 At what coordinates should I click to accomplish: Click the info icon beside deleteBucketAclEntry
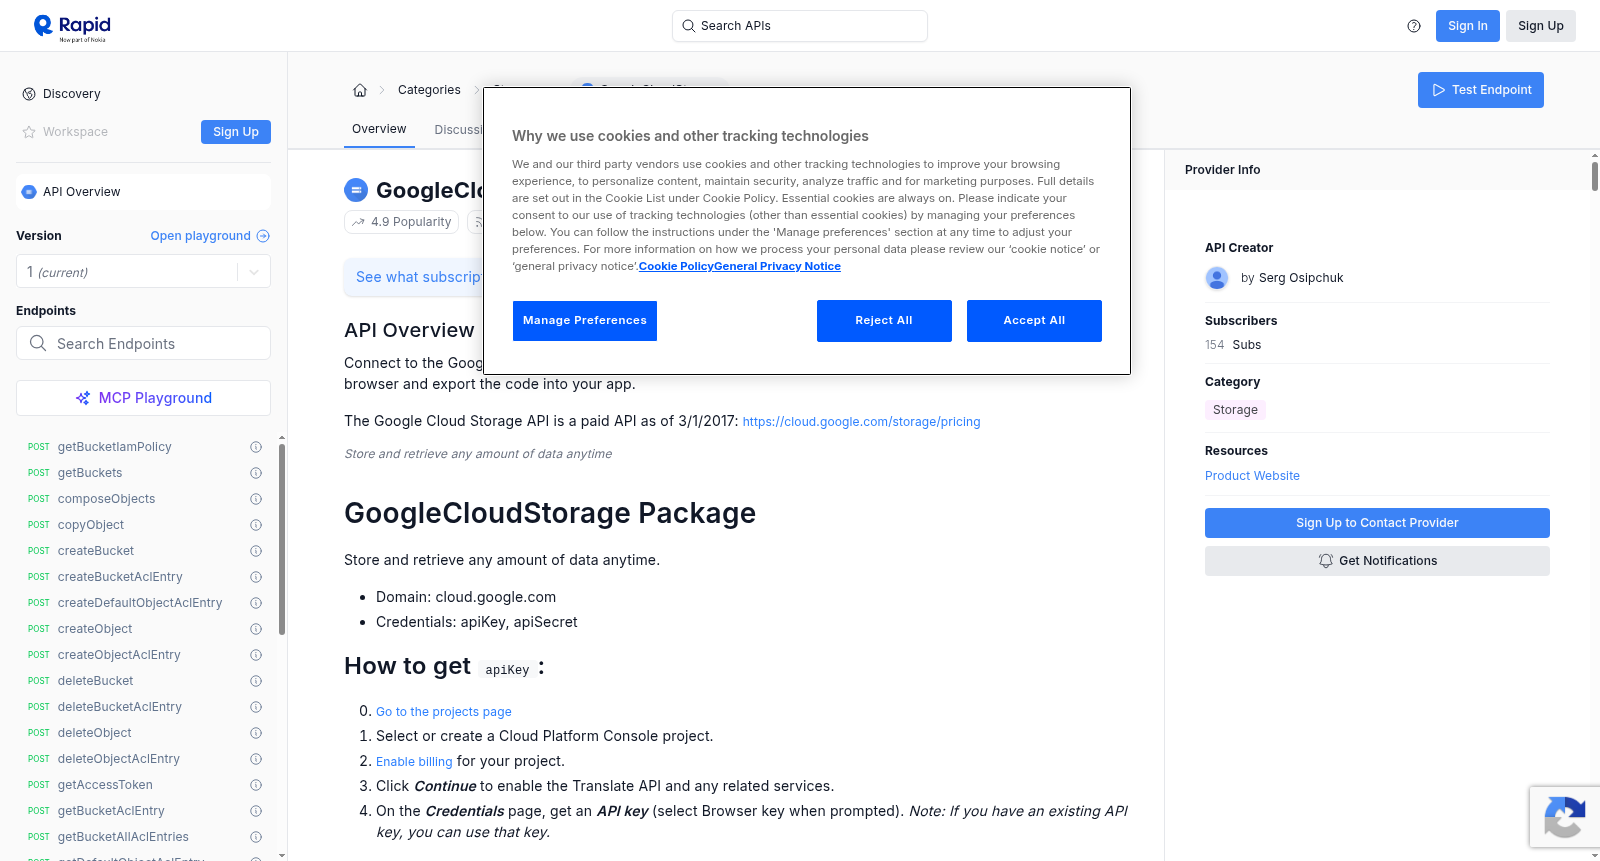256,707
